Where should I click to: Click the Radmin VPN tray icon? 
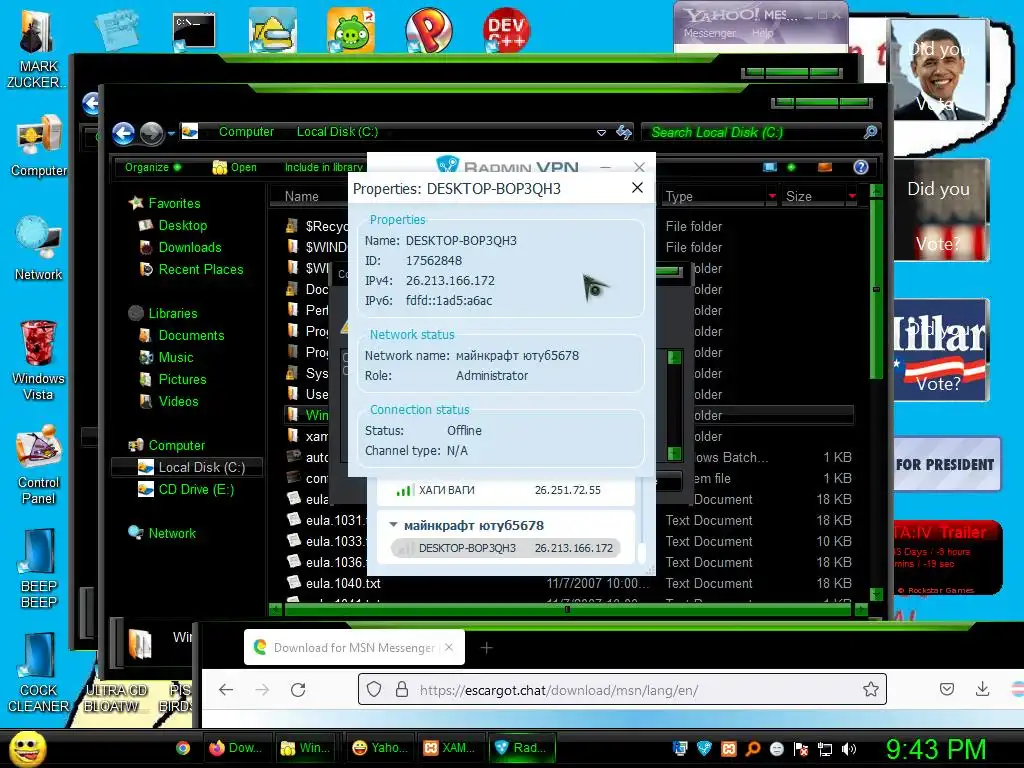coord(704,749)
